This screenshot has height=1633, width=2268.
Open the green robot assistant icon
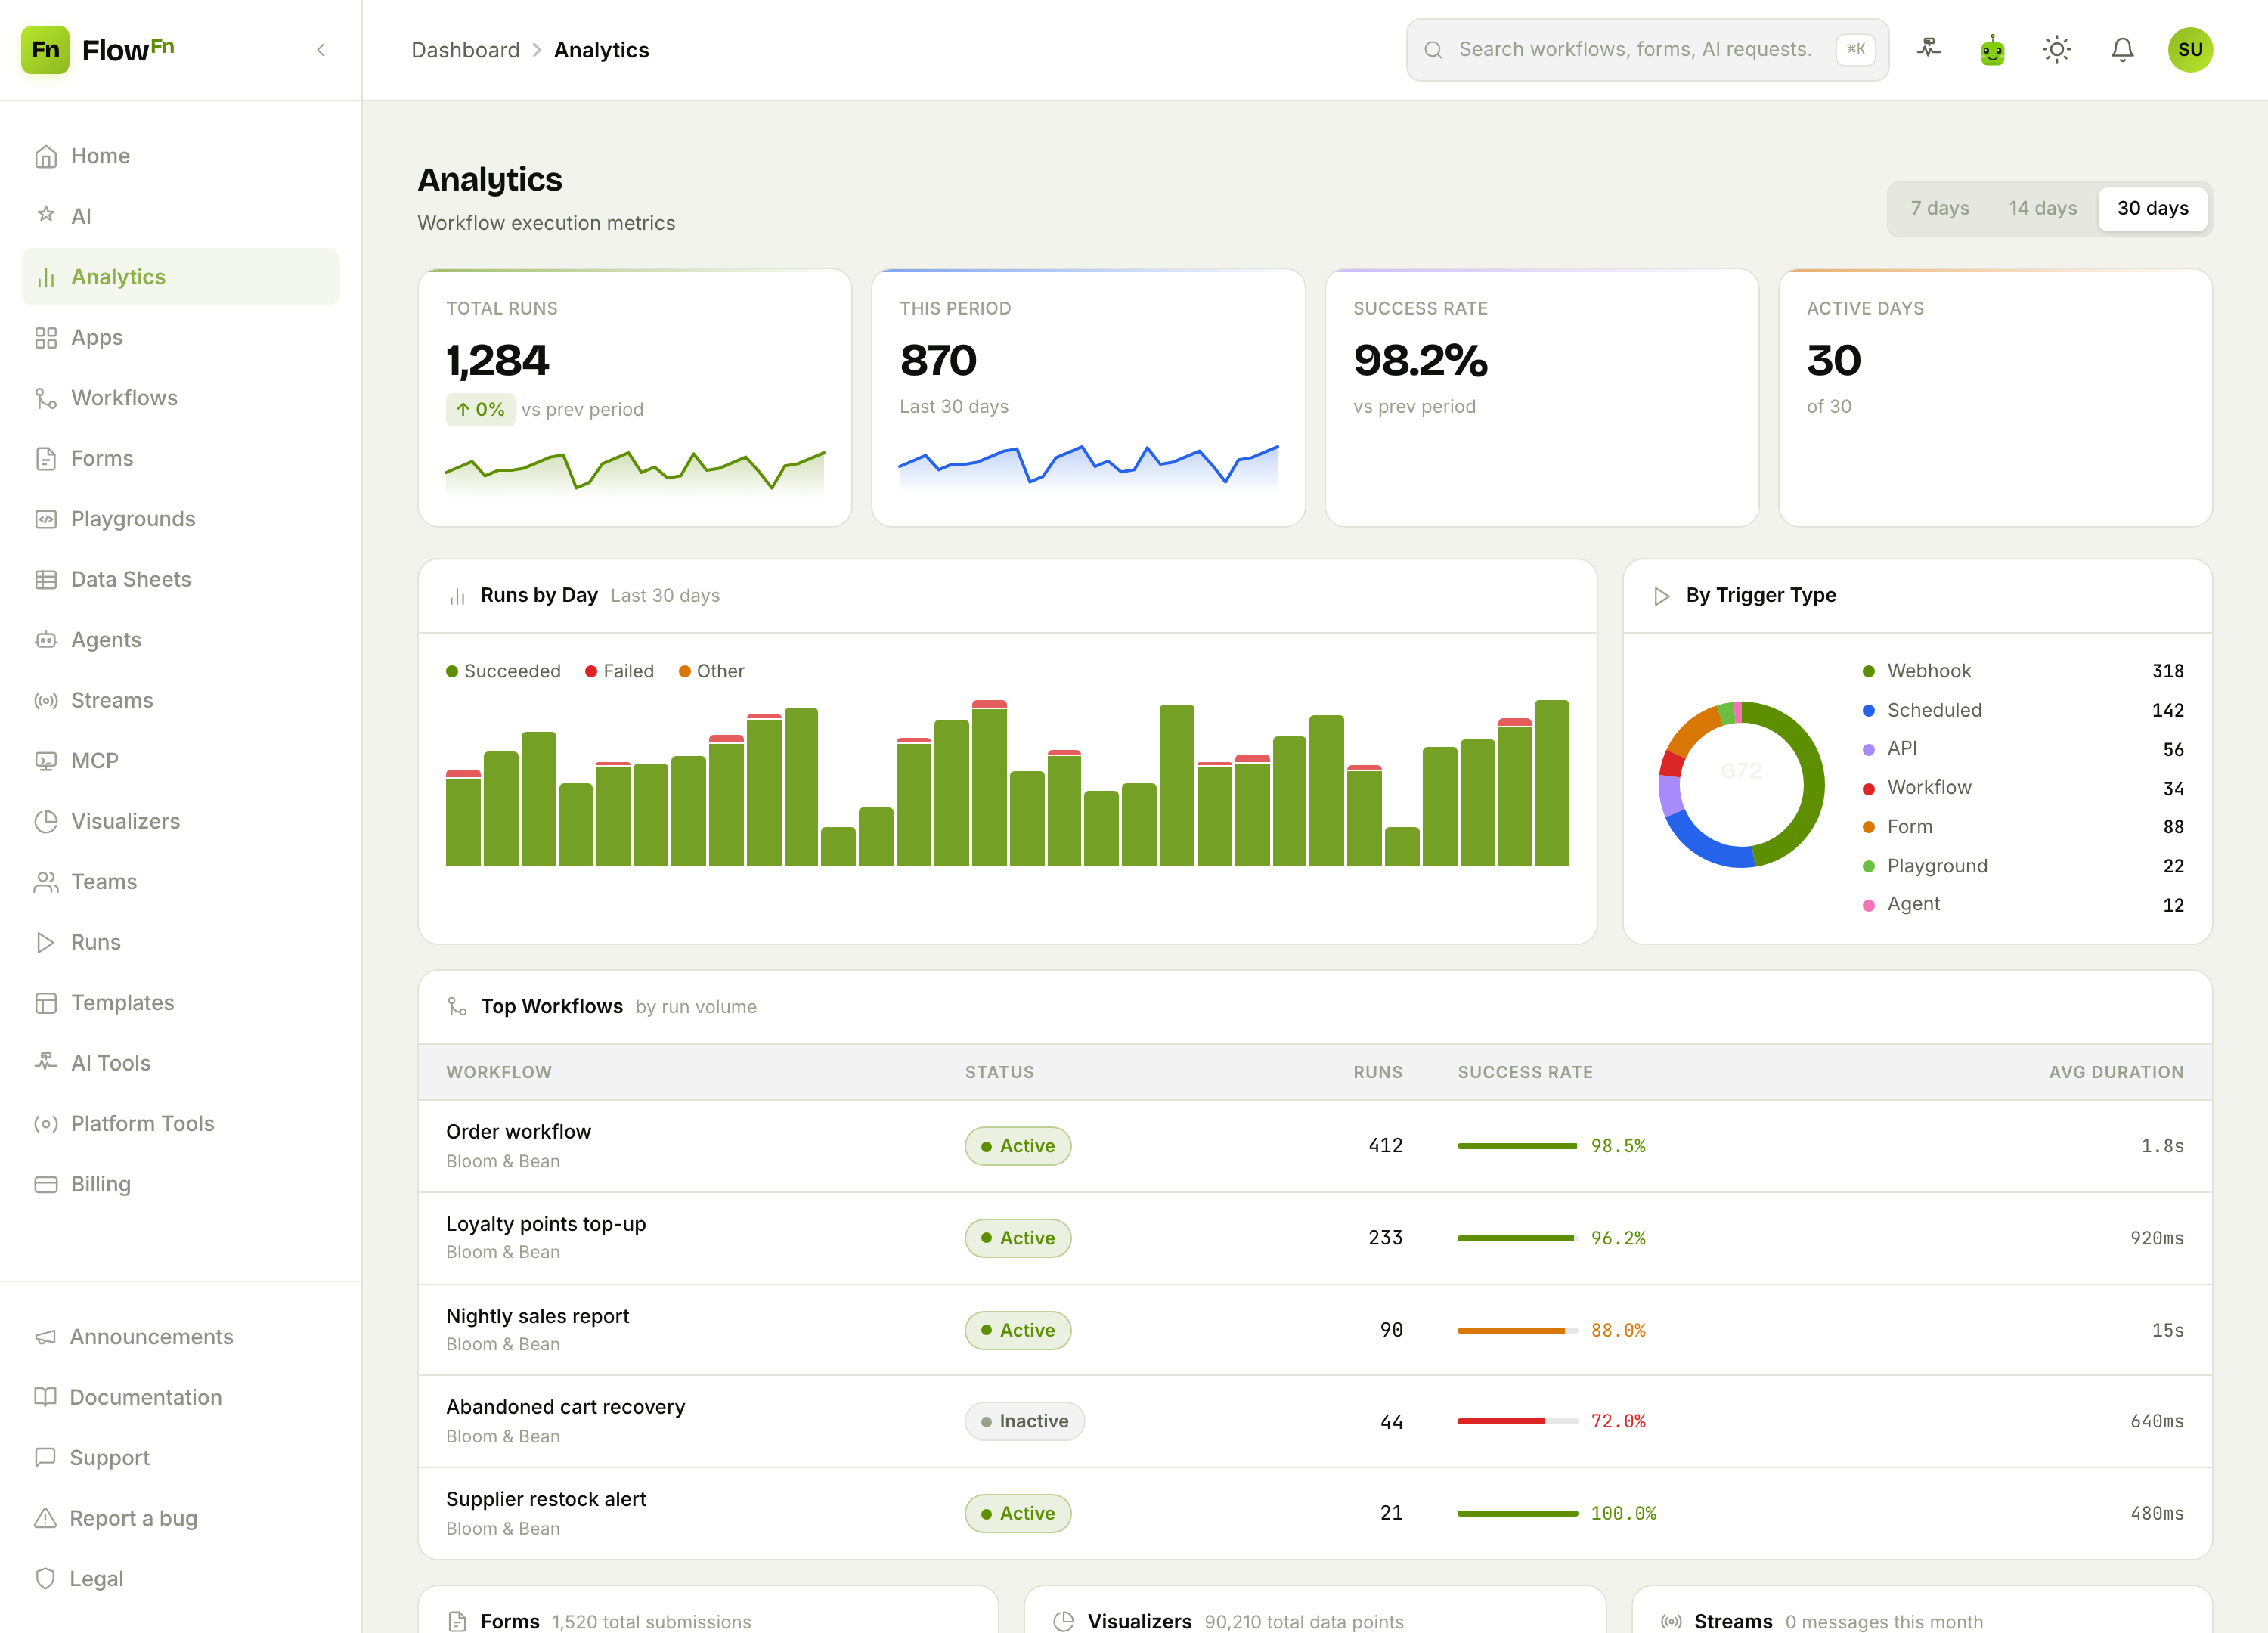1993,49
